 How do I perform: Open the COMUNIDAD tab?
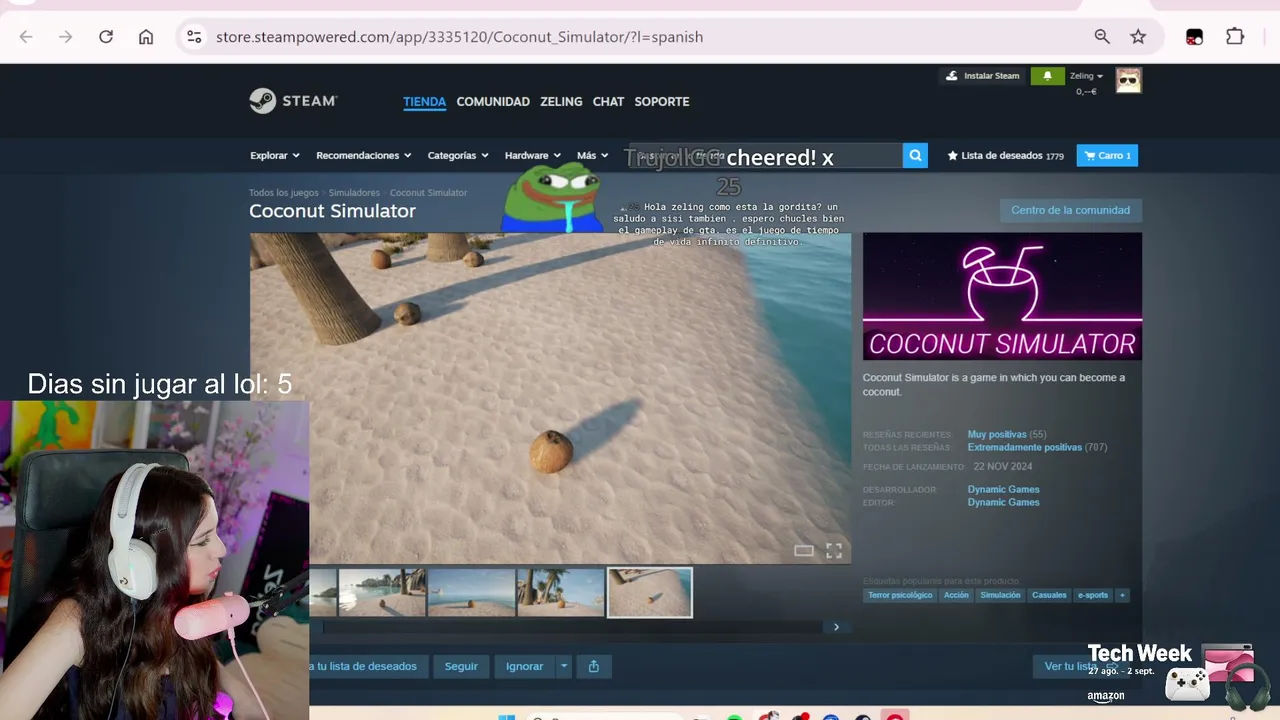[493, 101]
